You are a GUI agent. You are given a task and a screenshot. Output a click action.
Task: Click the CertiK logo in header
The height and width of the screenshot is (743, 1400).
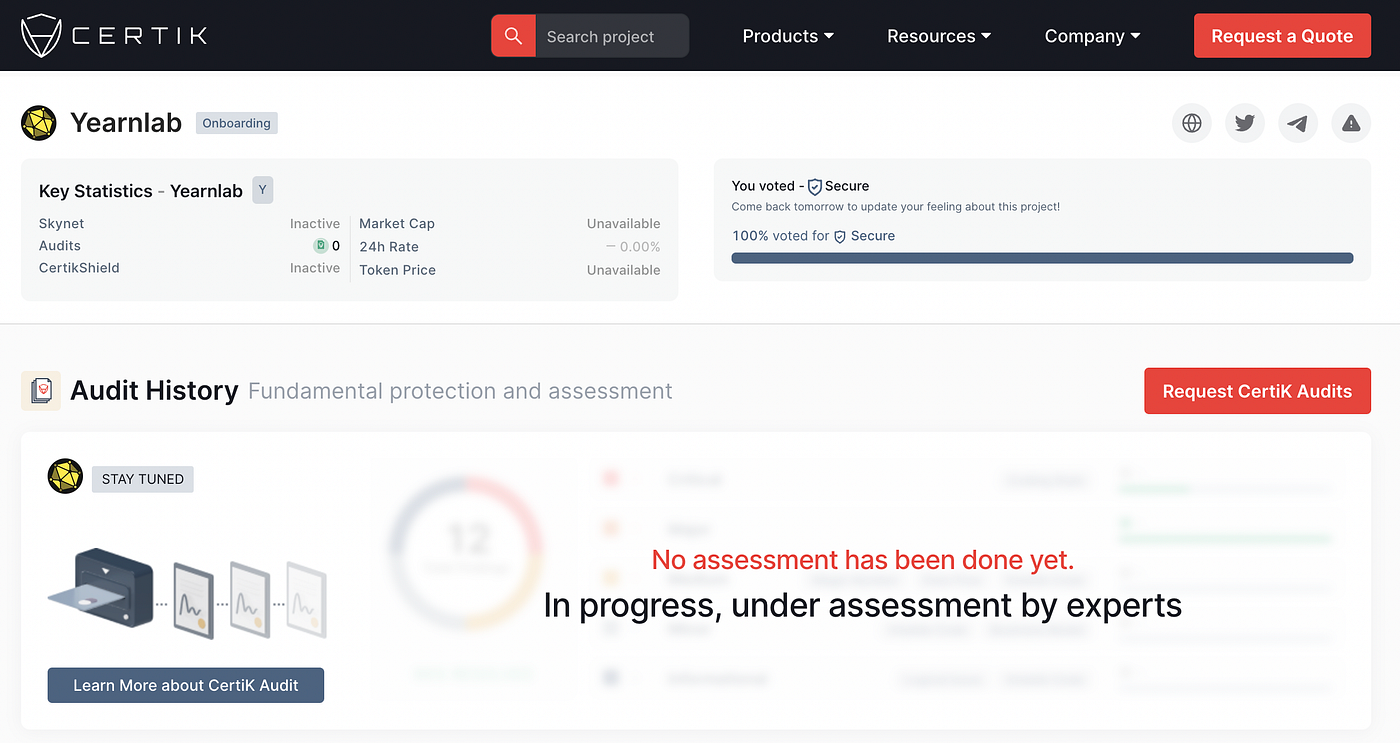[x=114, y=35]
